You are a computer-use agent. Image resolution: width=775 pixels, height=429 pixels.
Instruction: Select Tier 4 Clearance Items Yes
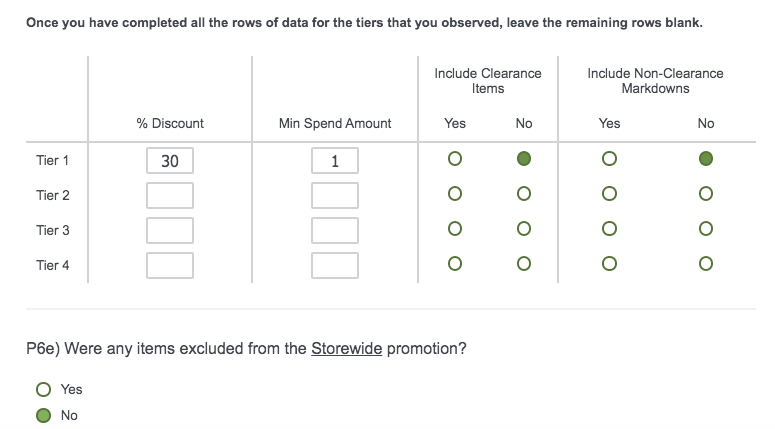click(455, 264)
